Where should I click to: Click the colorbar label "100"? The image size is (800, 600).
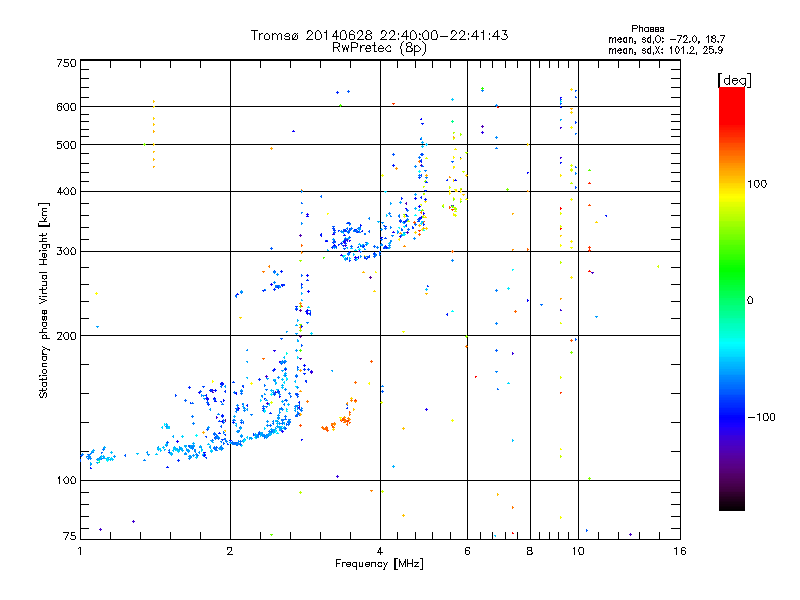[757, 184]
